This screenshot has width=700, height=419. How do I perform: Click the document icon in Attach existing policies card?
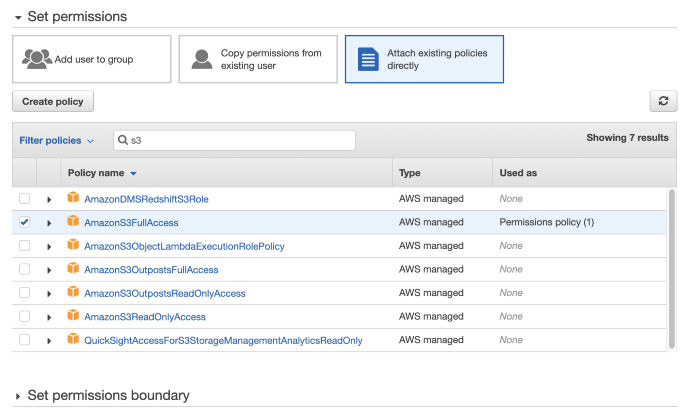(x=368, y=59)
